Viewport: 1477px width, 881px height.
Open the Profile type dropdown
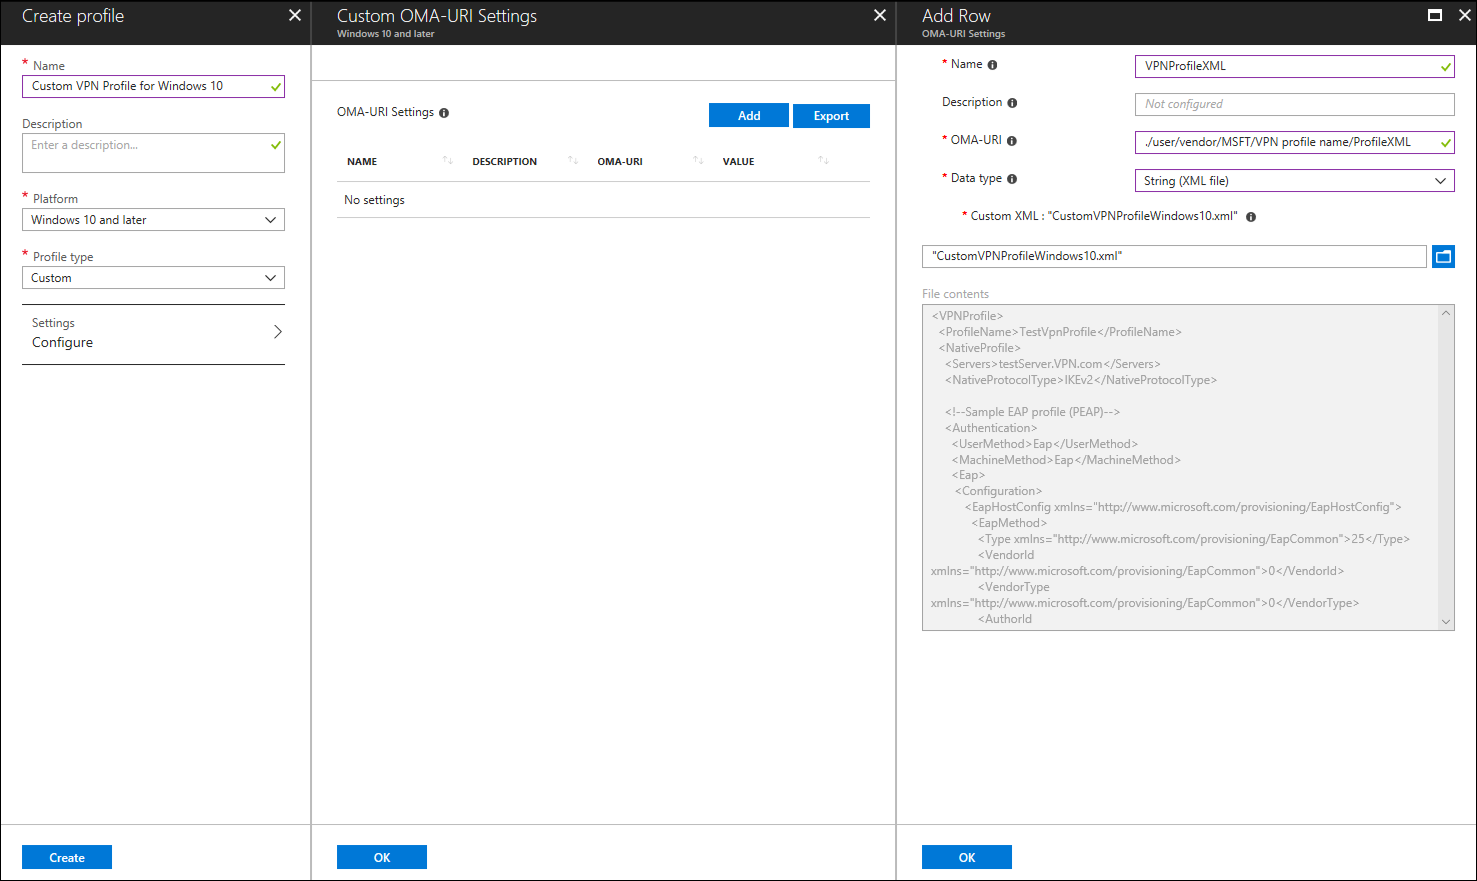coord(153,278)
